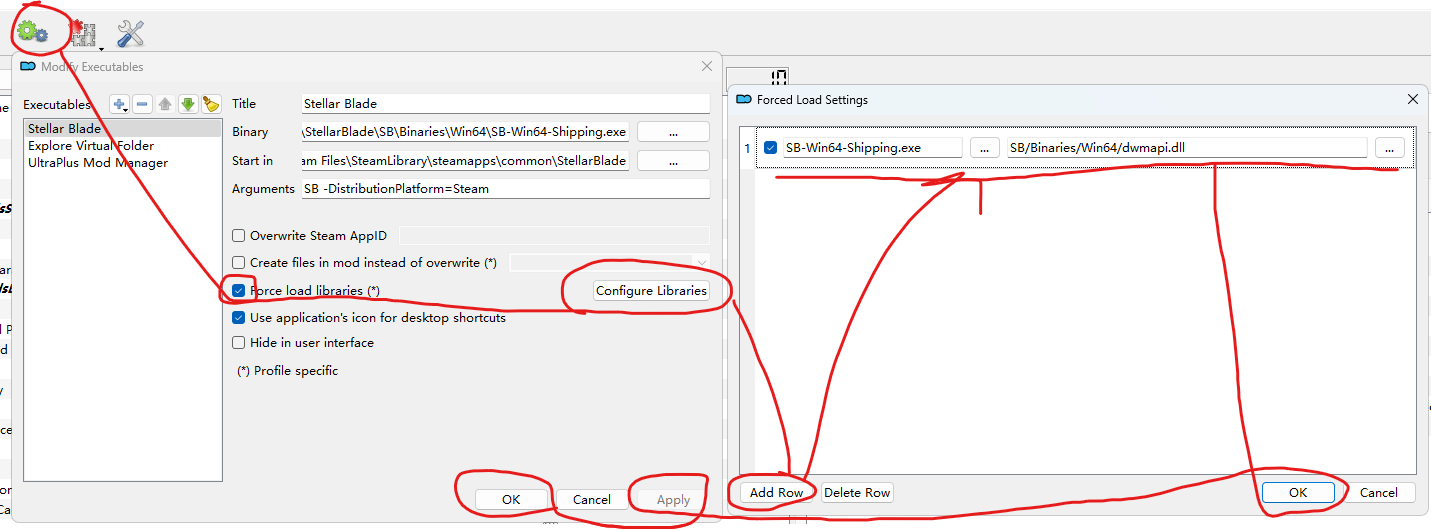
Task: Open the wrench and screwdriver Settings icon
Action: pyautogui.click(x=130, y=33)
